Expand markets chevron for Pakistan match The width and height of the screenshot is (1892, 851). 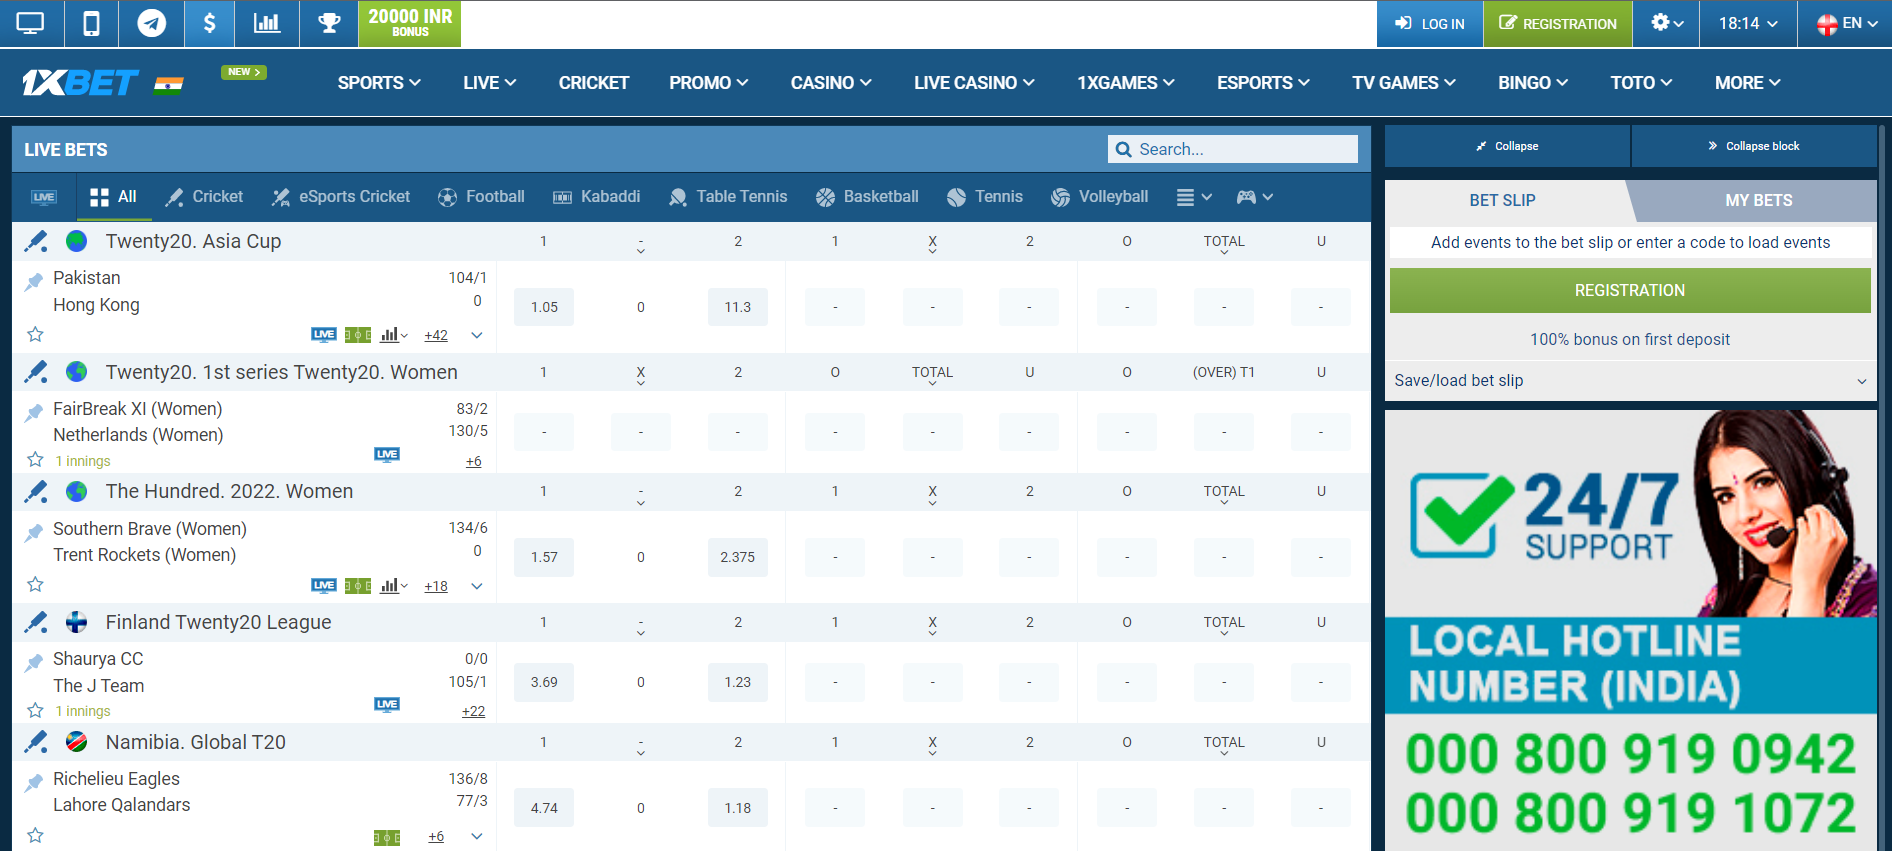(x=477, y=335)
